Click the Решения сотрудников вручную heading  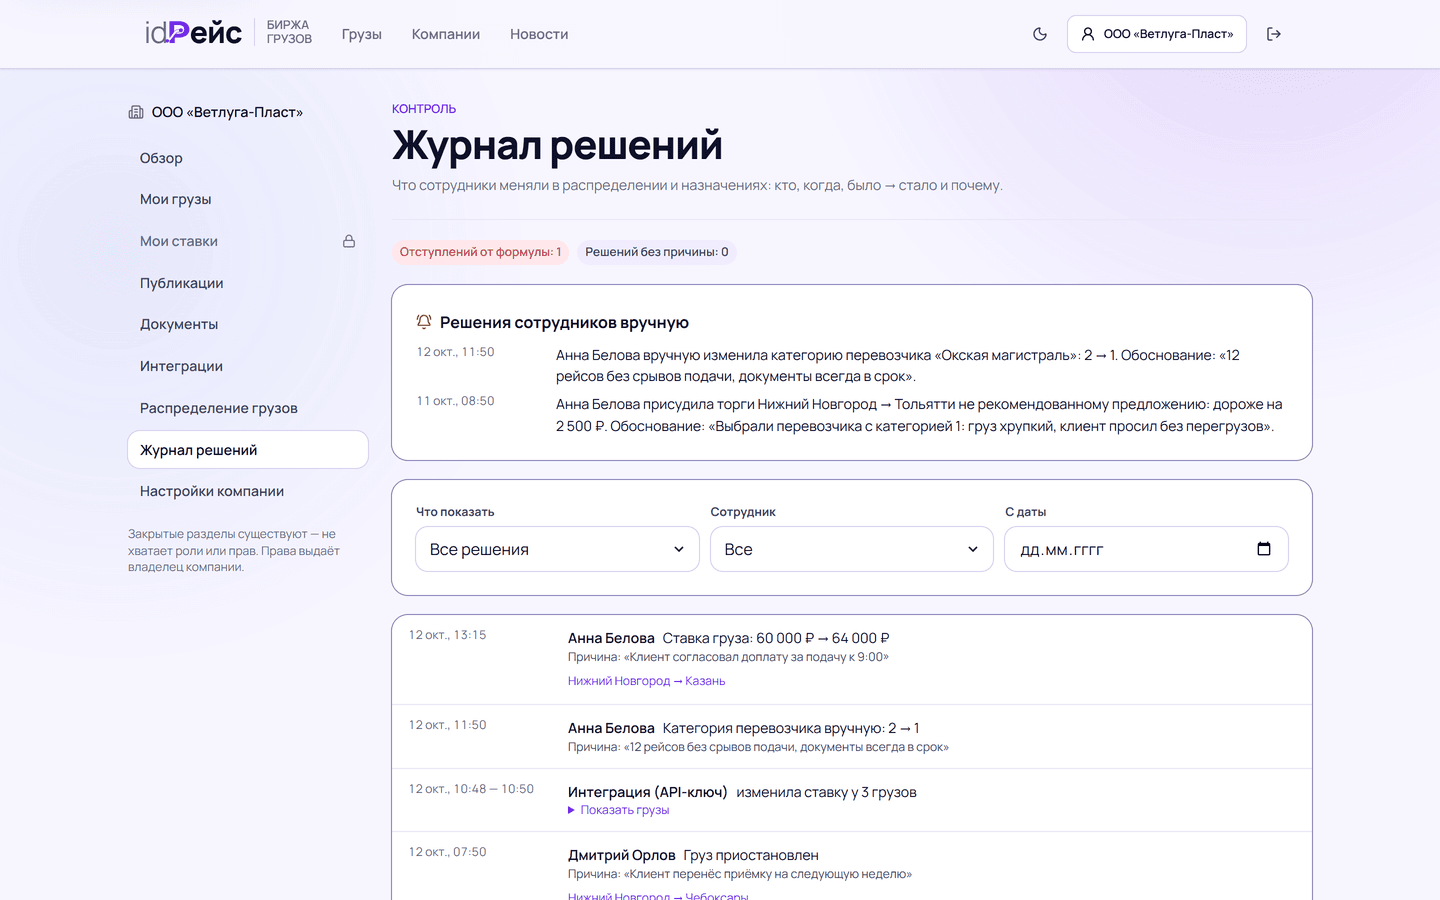(x=564, y=322)
